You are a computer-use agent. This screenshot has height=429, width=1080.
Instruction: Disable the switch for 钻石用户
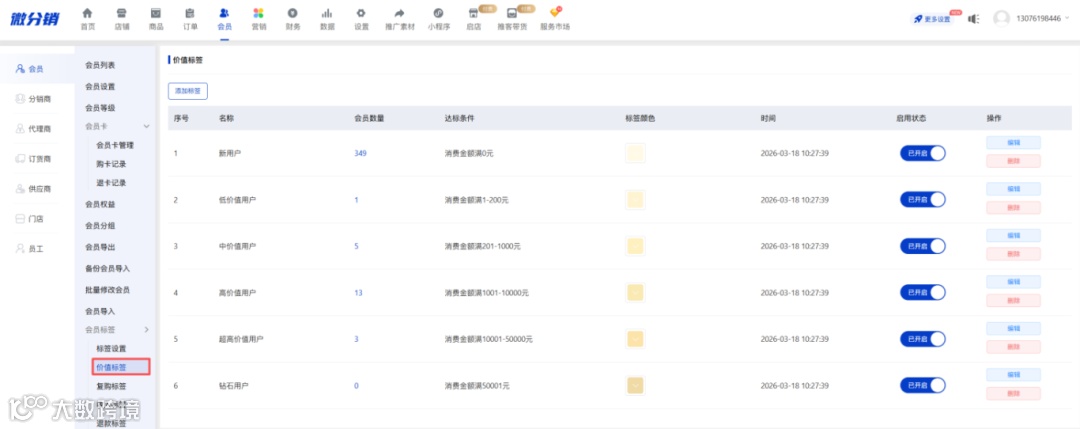click(x=922, y=385)
